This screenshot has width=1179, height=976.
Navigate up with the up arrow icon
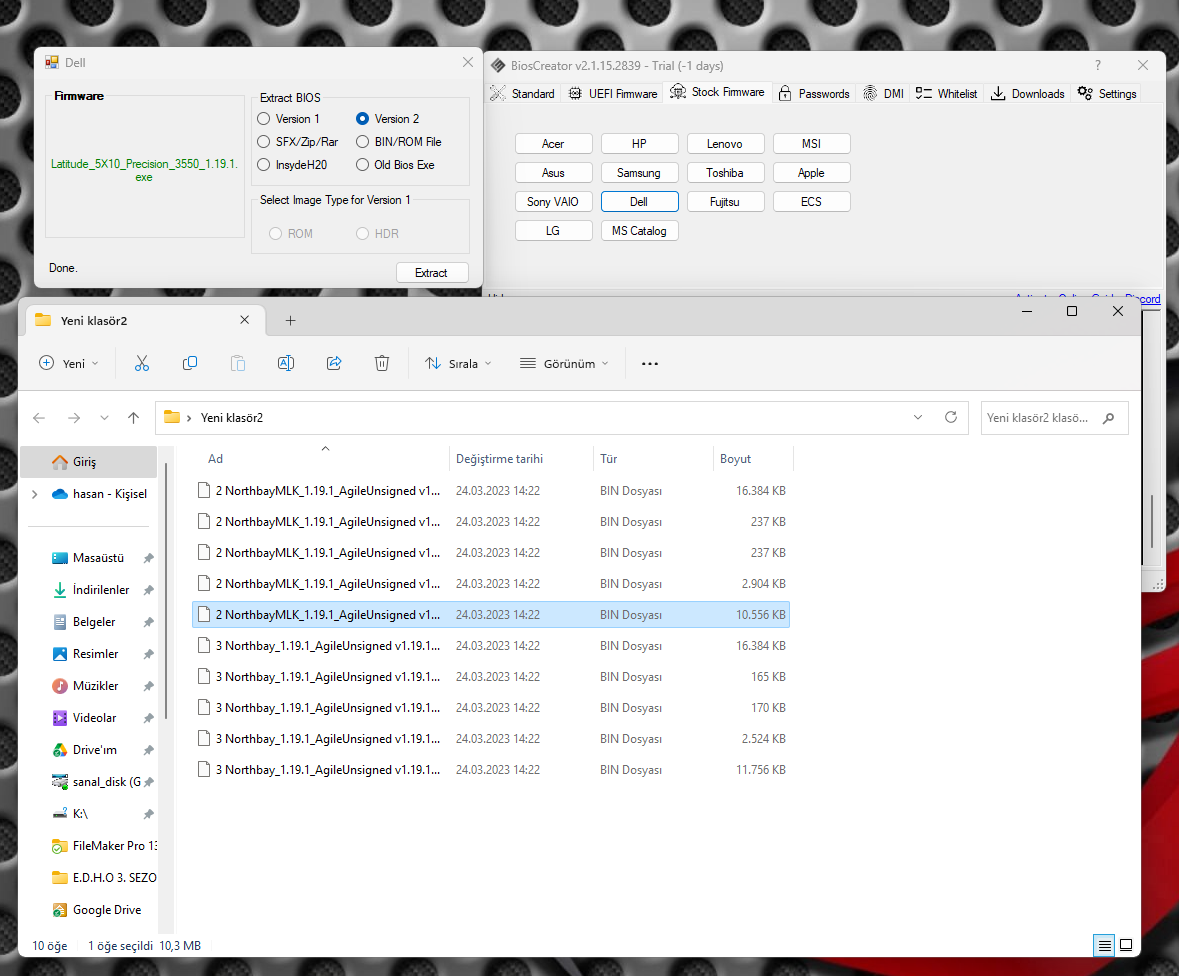coord(134,418)
